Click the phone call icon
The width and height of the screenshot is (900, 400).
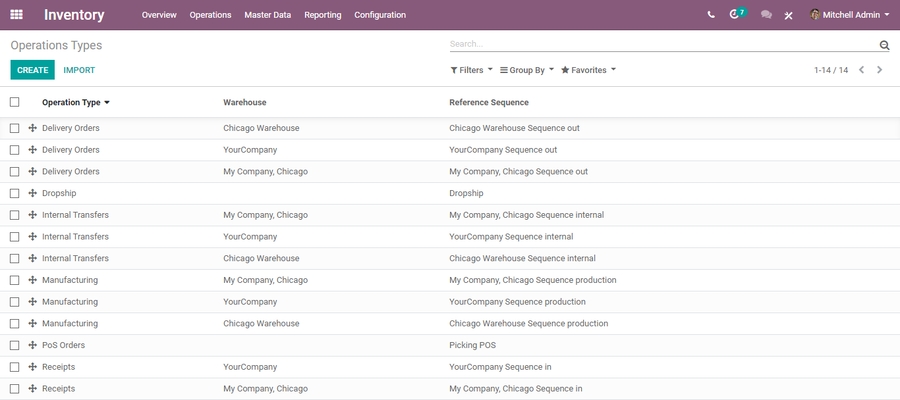711,15
